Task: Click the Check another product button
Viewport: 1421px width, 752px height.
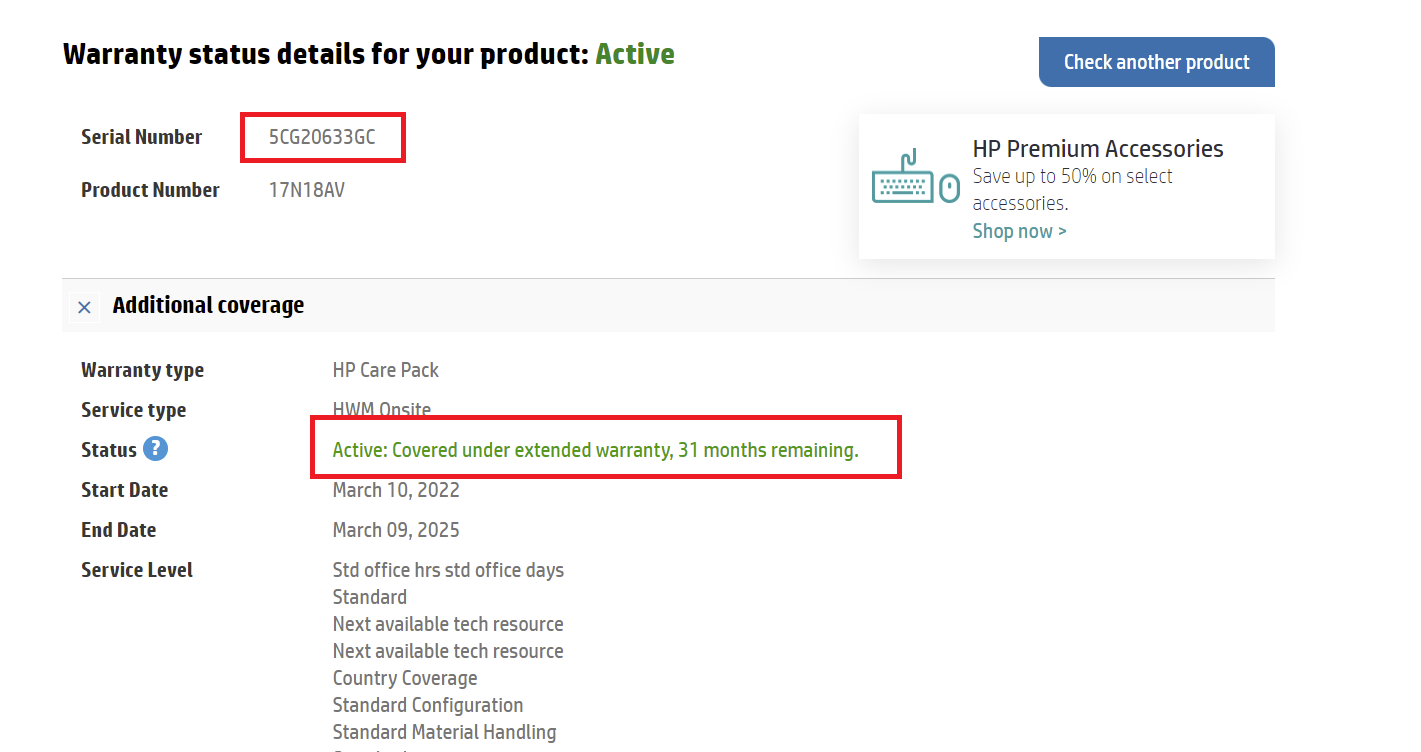Action: (x=1156, y=62)
